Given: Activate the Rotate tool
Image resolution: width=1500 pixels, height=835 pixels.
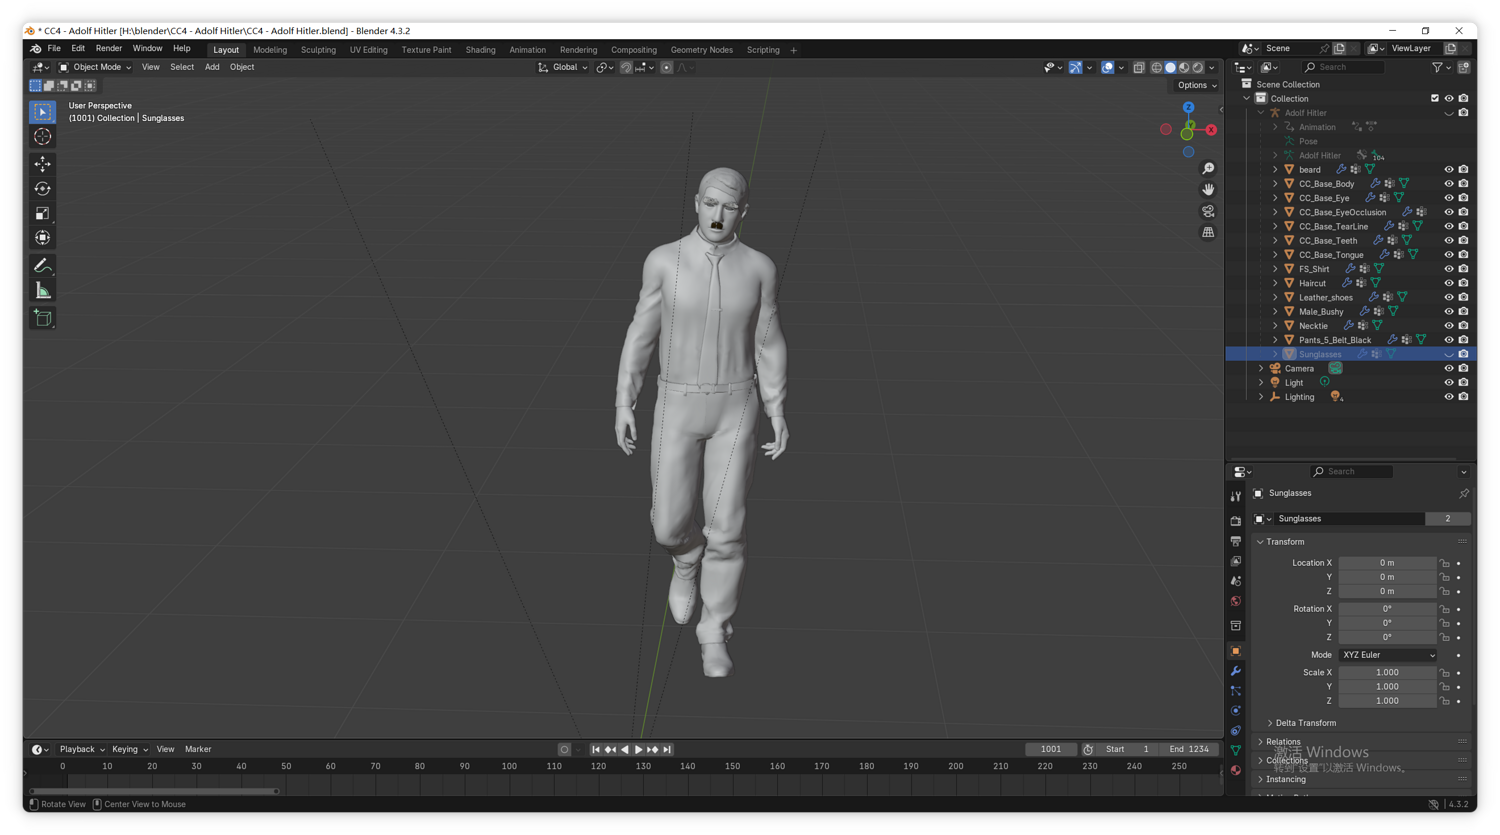Looking at the screenshot, I should click(x=42, y=189).
